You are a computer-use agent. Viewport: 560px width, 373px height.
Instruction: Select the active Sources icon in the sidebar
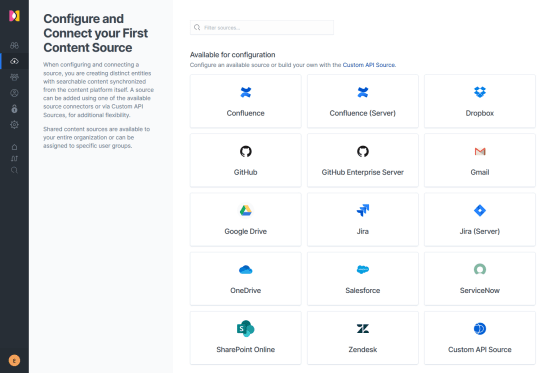pyautogui.click(x=14, y=61)
